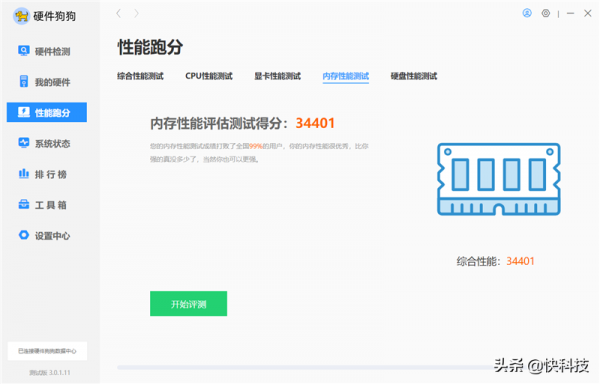This screenshot has width=600, height=384.
Task: Click the 设置中心 gear icon
Action: pos(24,235)
